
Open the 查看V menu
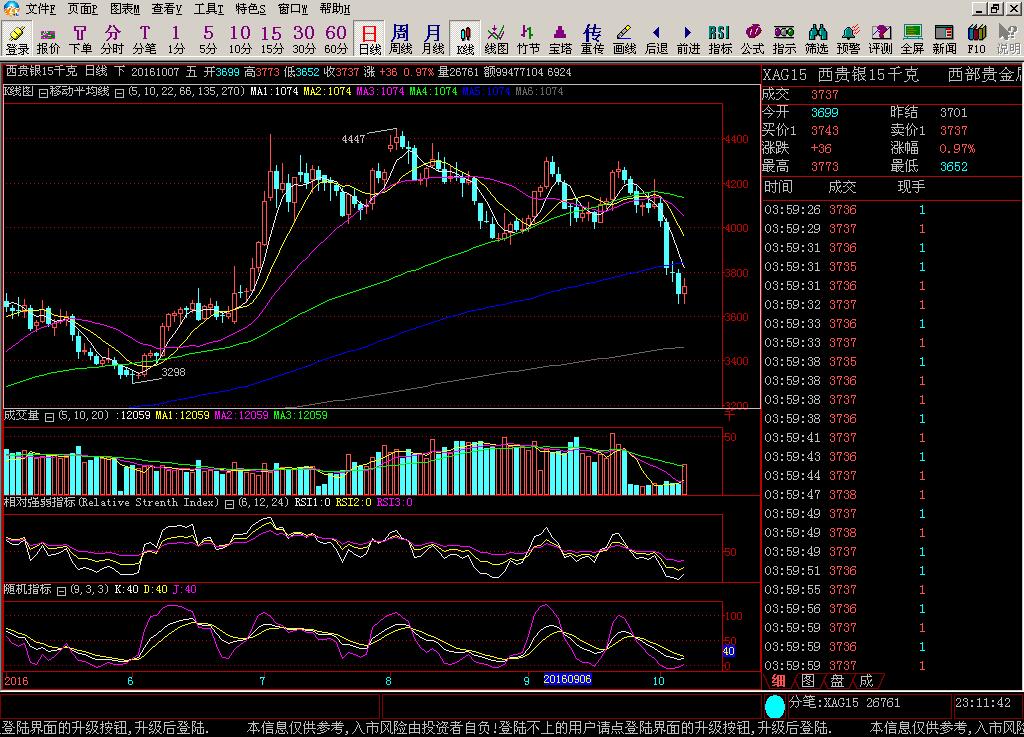(167, 8)
